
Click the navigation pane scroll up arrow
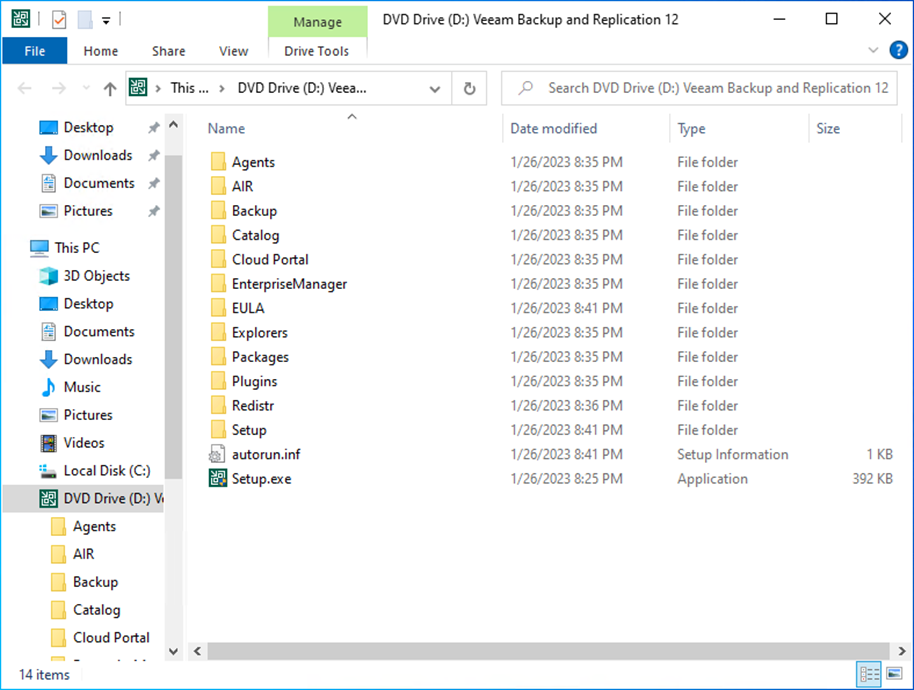pos(173,125)
